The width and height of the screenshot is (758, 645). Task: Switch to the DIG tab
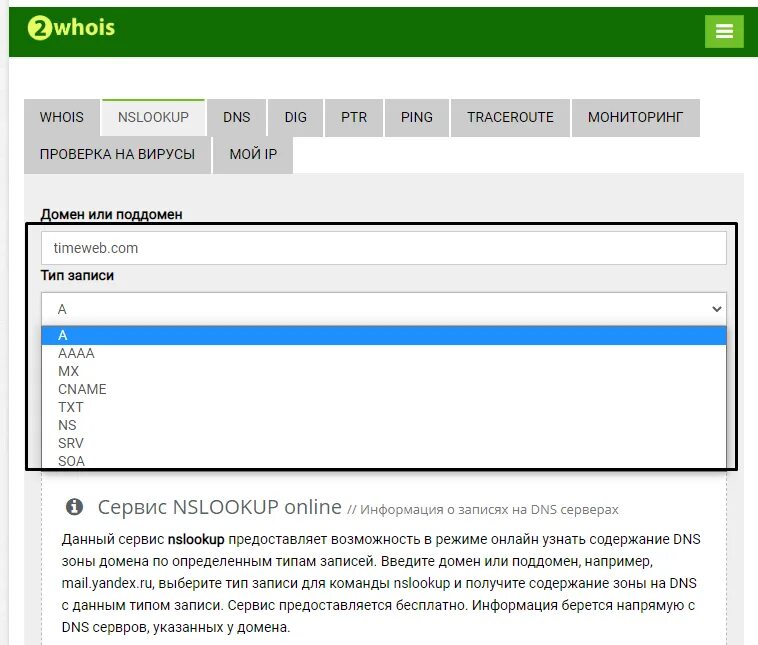[x=295, y=117]
